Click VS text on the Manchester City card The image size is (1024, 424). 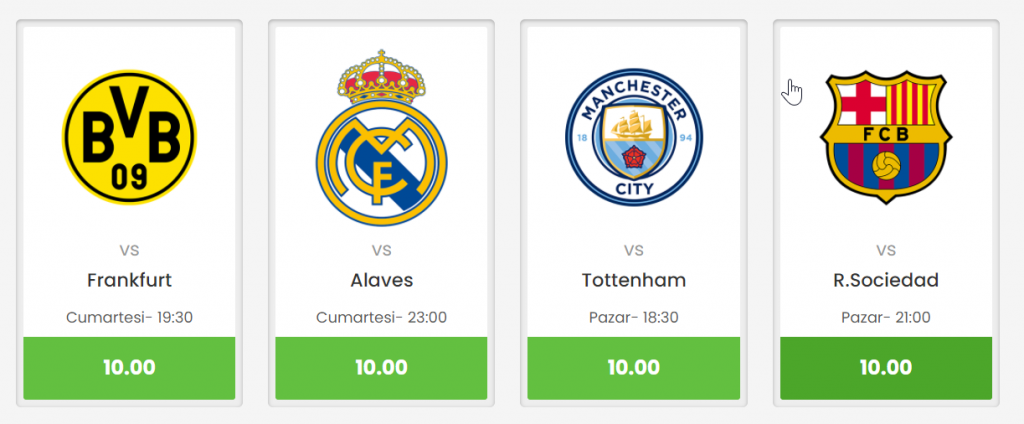point(633,250)
